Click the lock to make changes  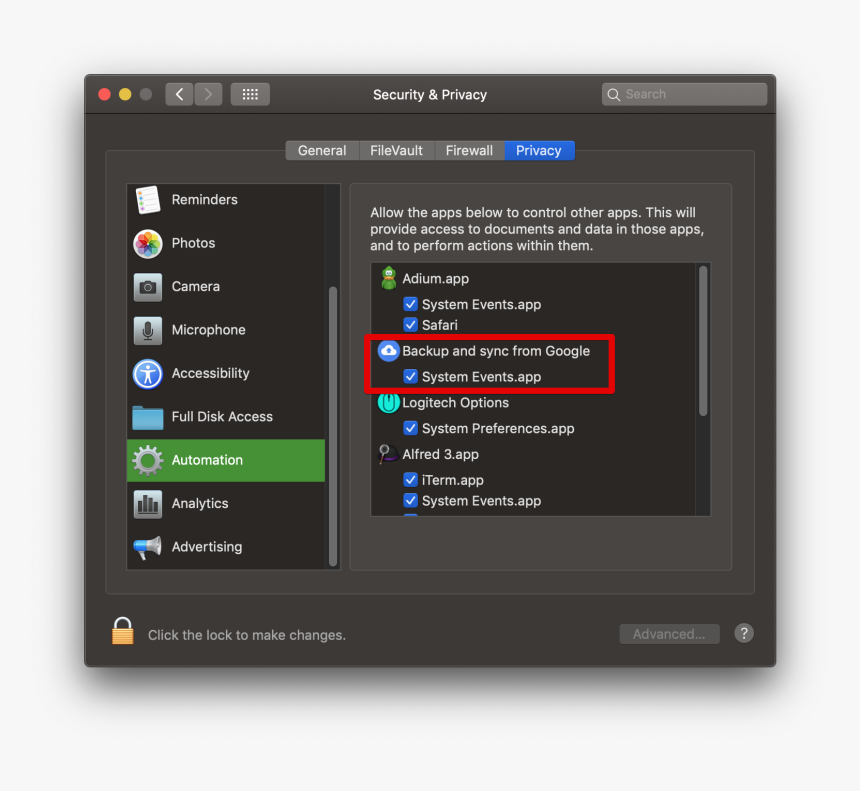[122, 630]
